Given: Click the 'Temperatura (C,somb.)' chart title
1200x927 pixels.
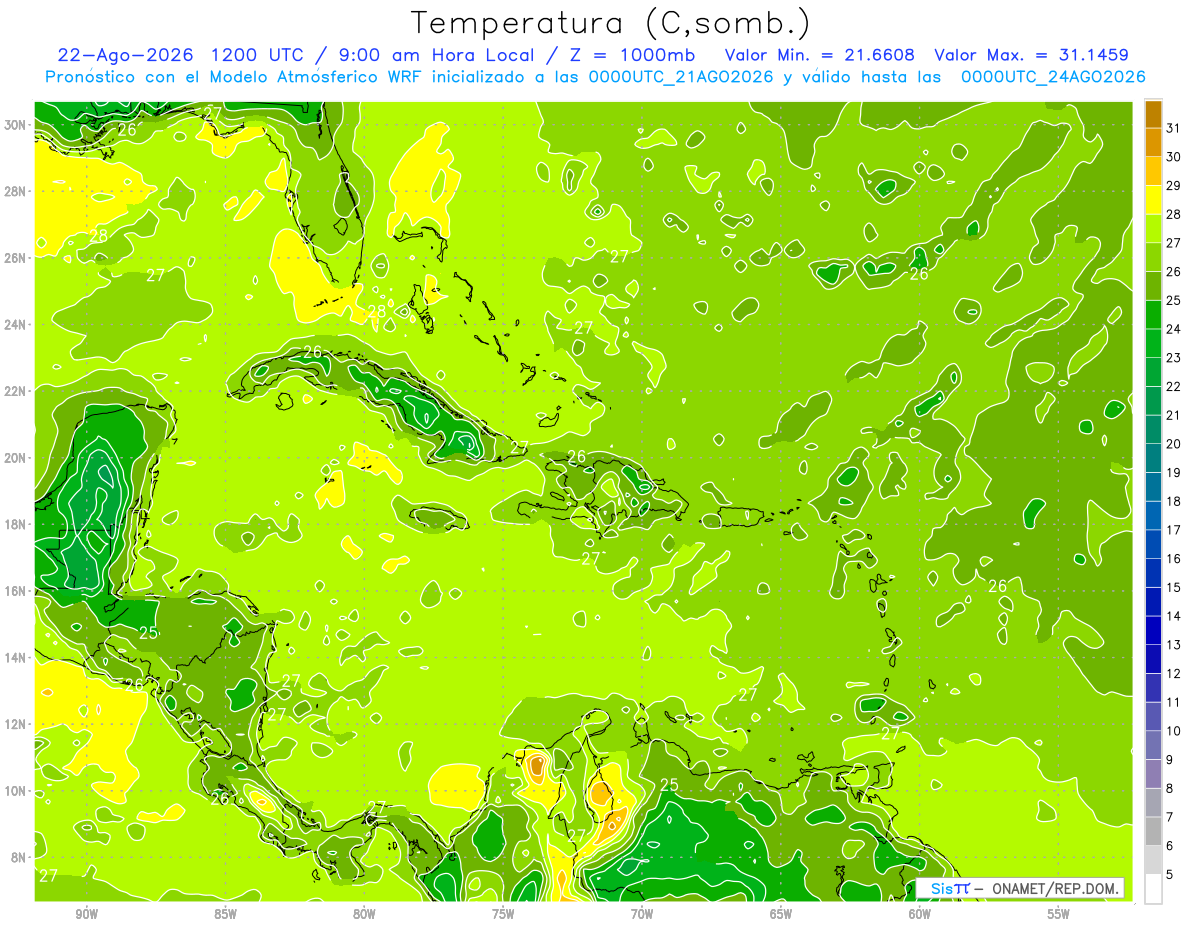Looking at the screenshot, I should pyautogui.click(x=610, y=22).
